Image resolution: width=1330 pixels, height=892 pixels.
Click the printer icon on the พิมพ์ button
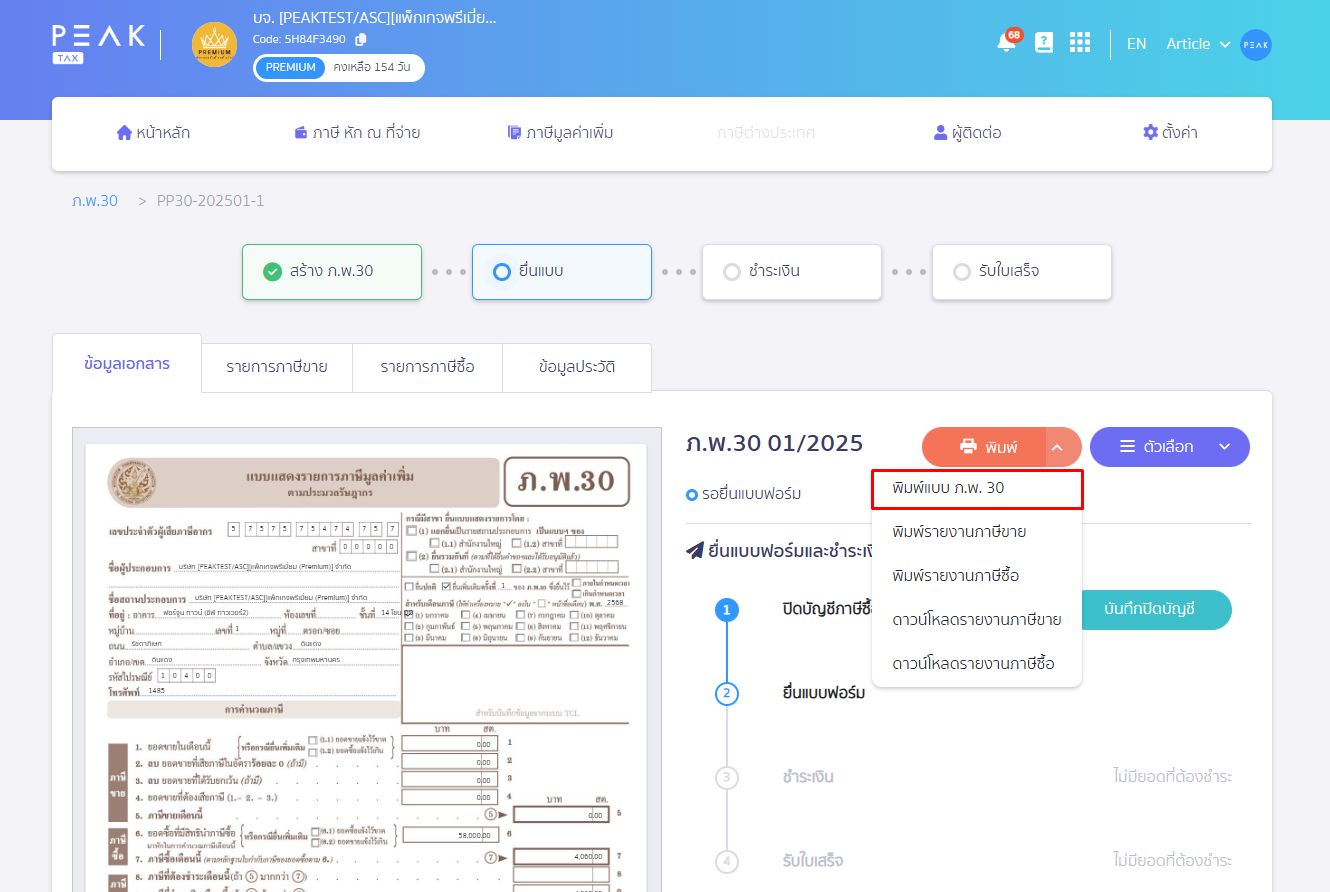coord(966,447)
